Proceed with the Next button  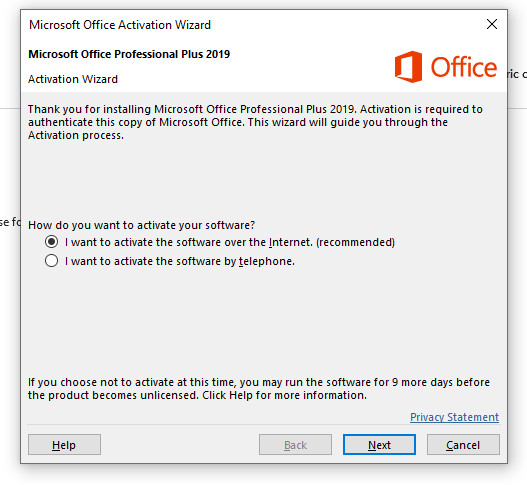click(x=379, y=445)
